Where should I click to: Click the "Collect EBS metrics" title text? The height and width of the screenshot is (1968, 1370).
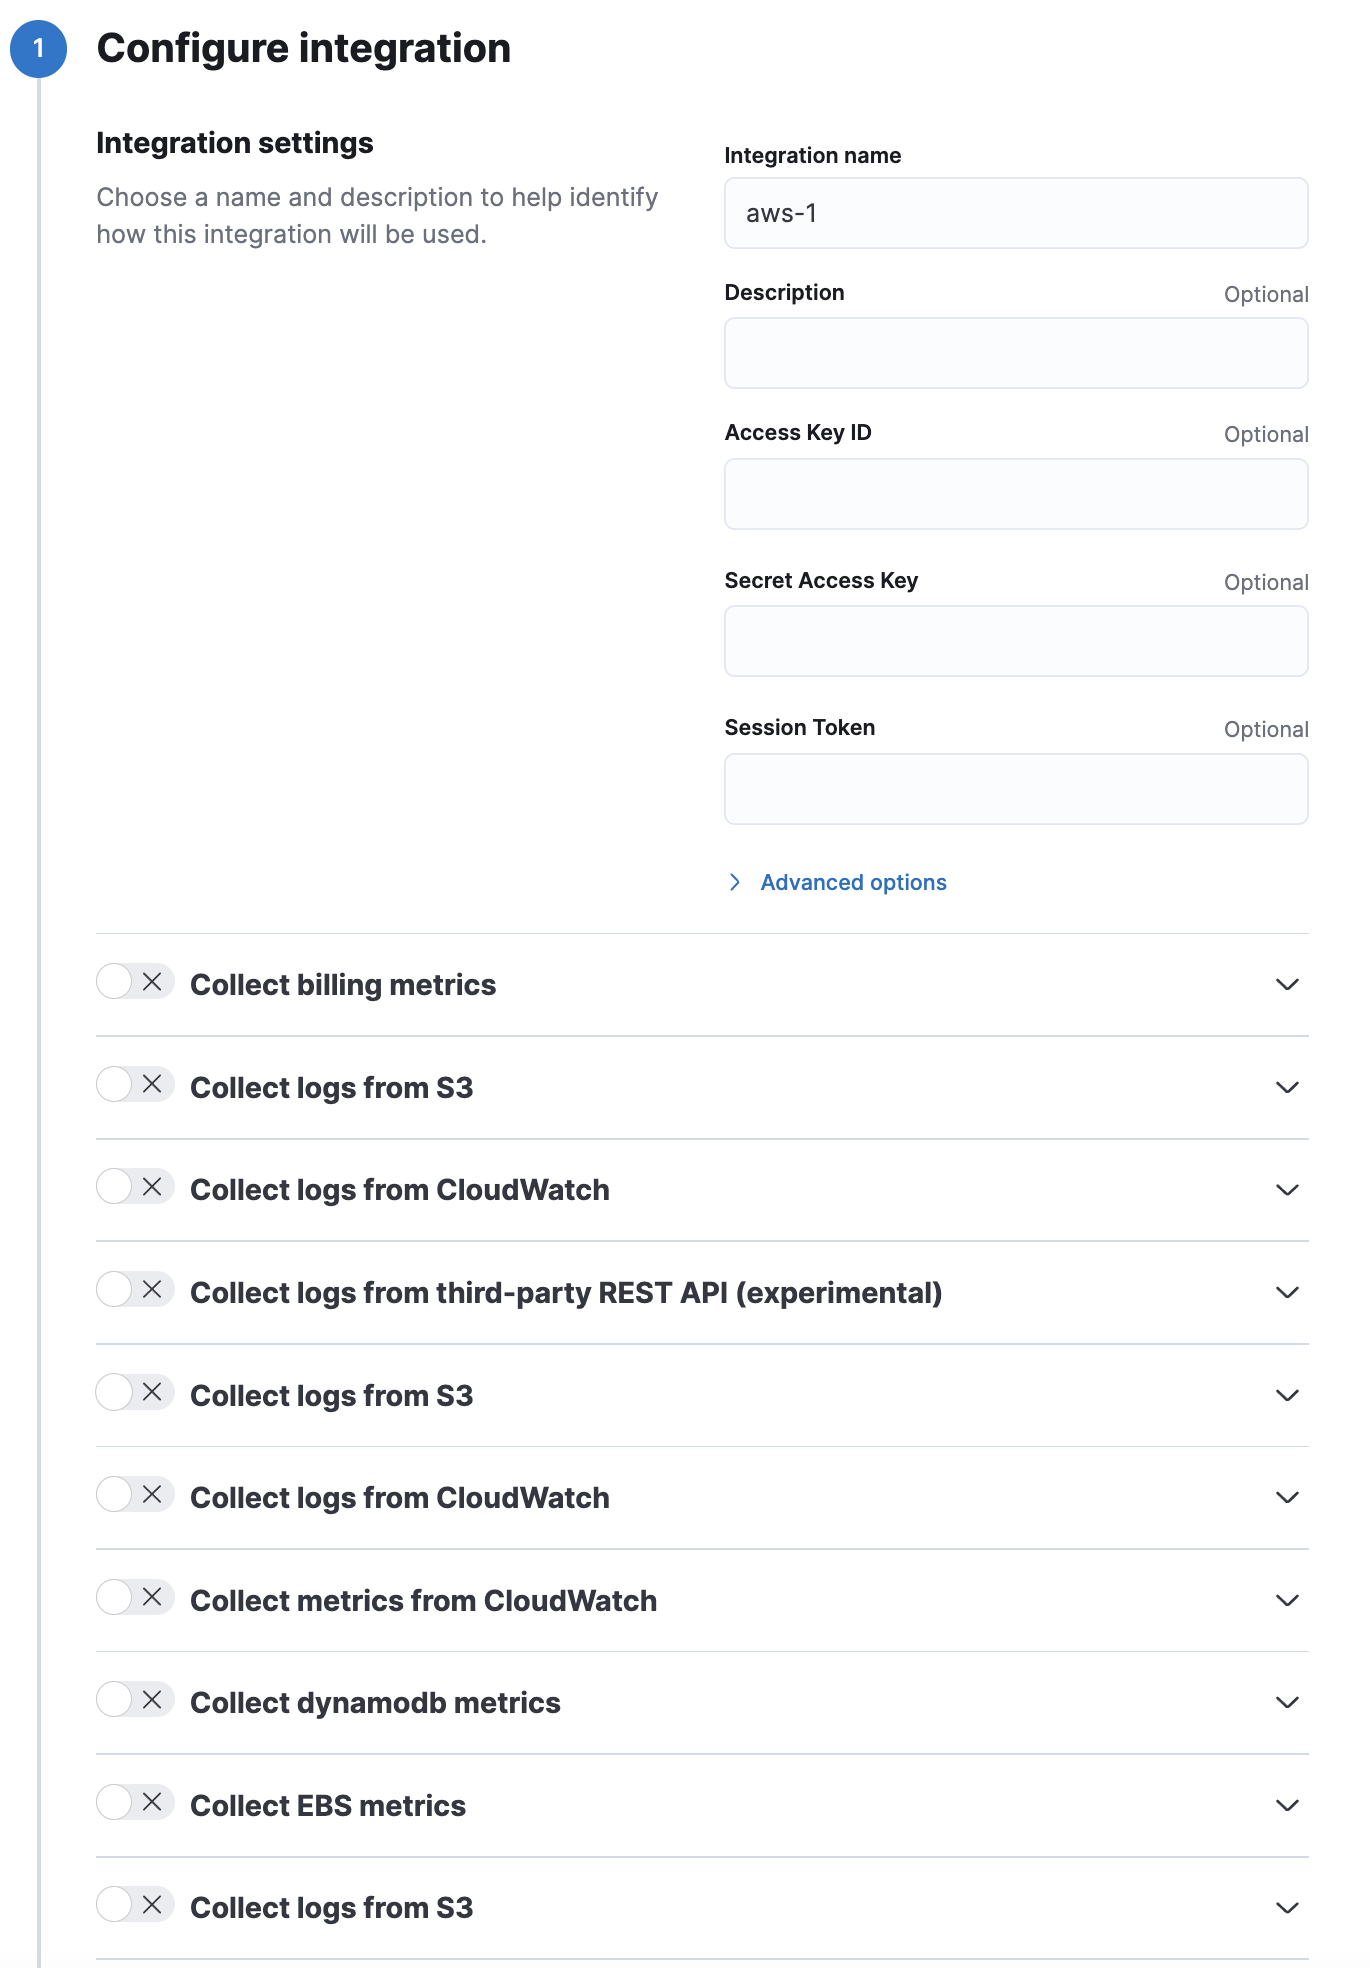(x=328, y=1806)
